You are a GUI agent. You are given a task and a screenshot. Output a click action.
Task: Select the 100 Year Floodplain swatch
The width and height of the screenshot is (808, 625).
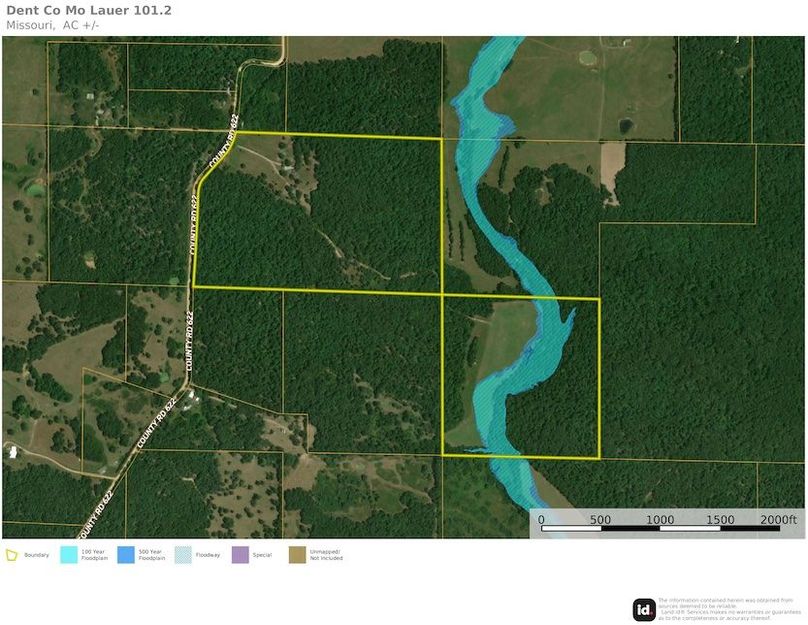[69, 554]
